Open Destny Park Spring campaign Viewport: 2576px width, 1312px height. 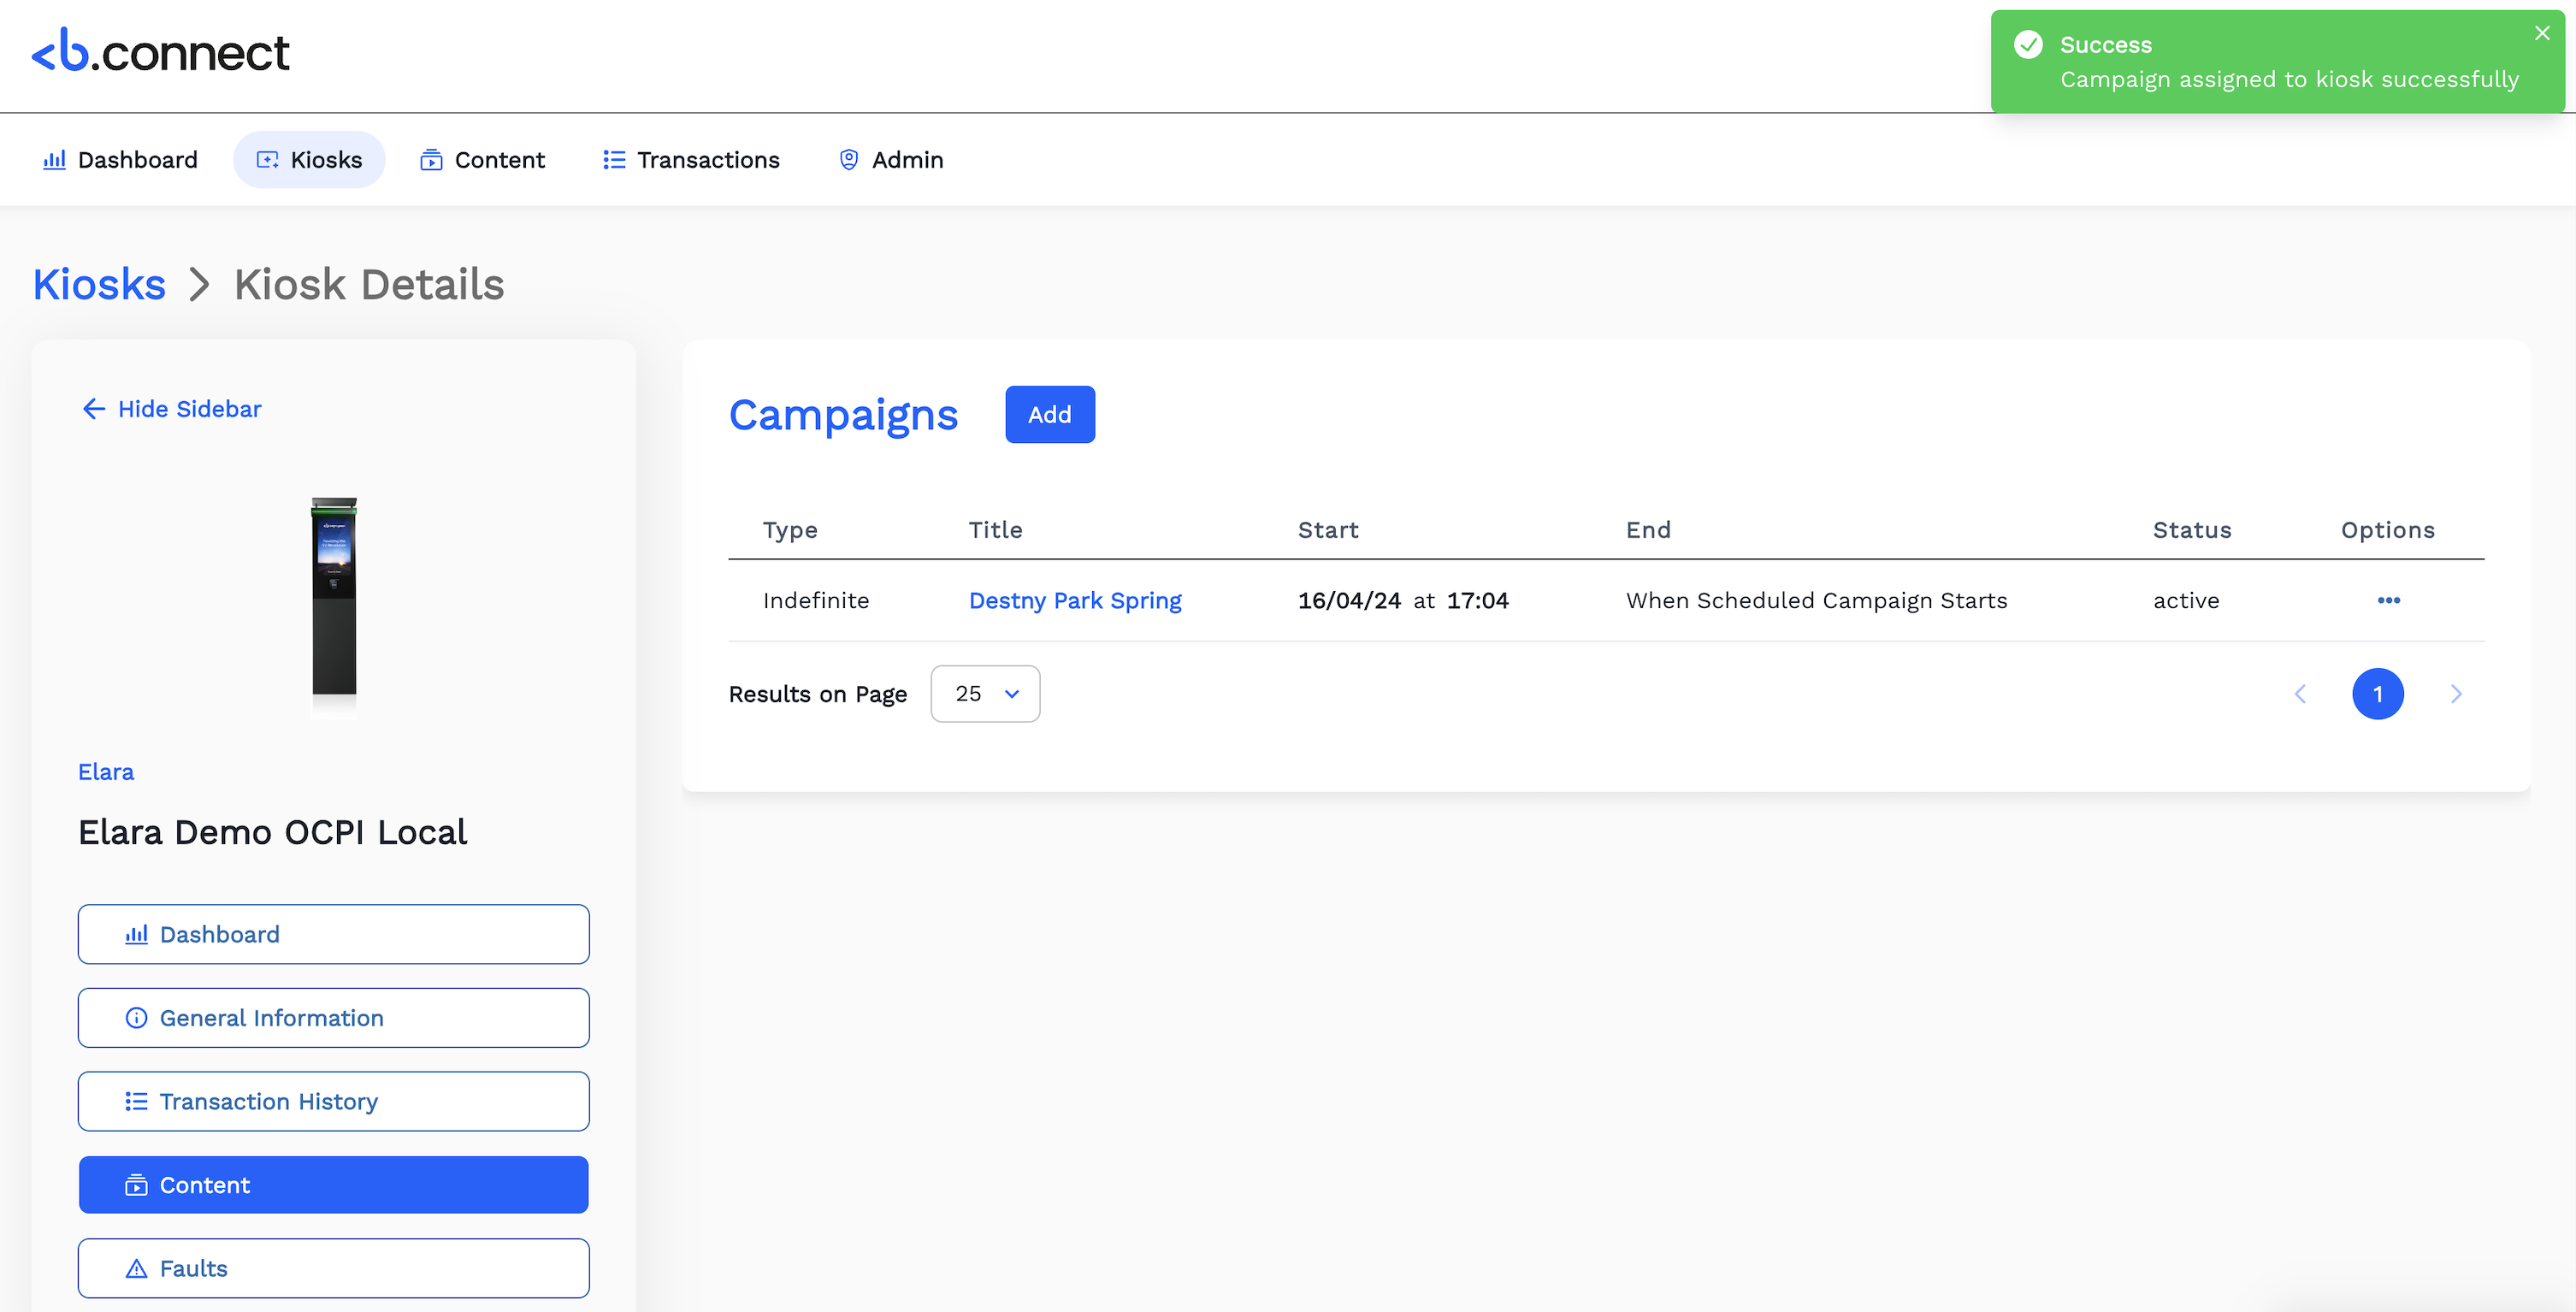(x=1075, y=600)
